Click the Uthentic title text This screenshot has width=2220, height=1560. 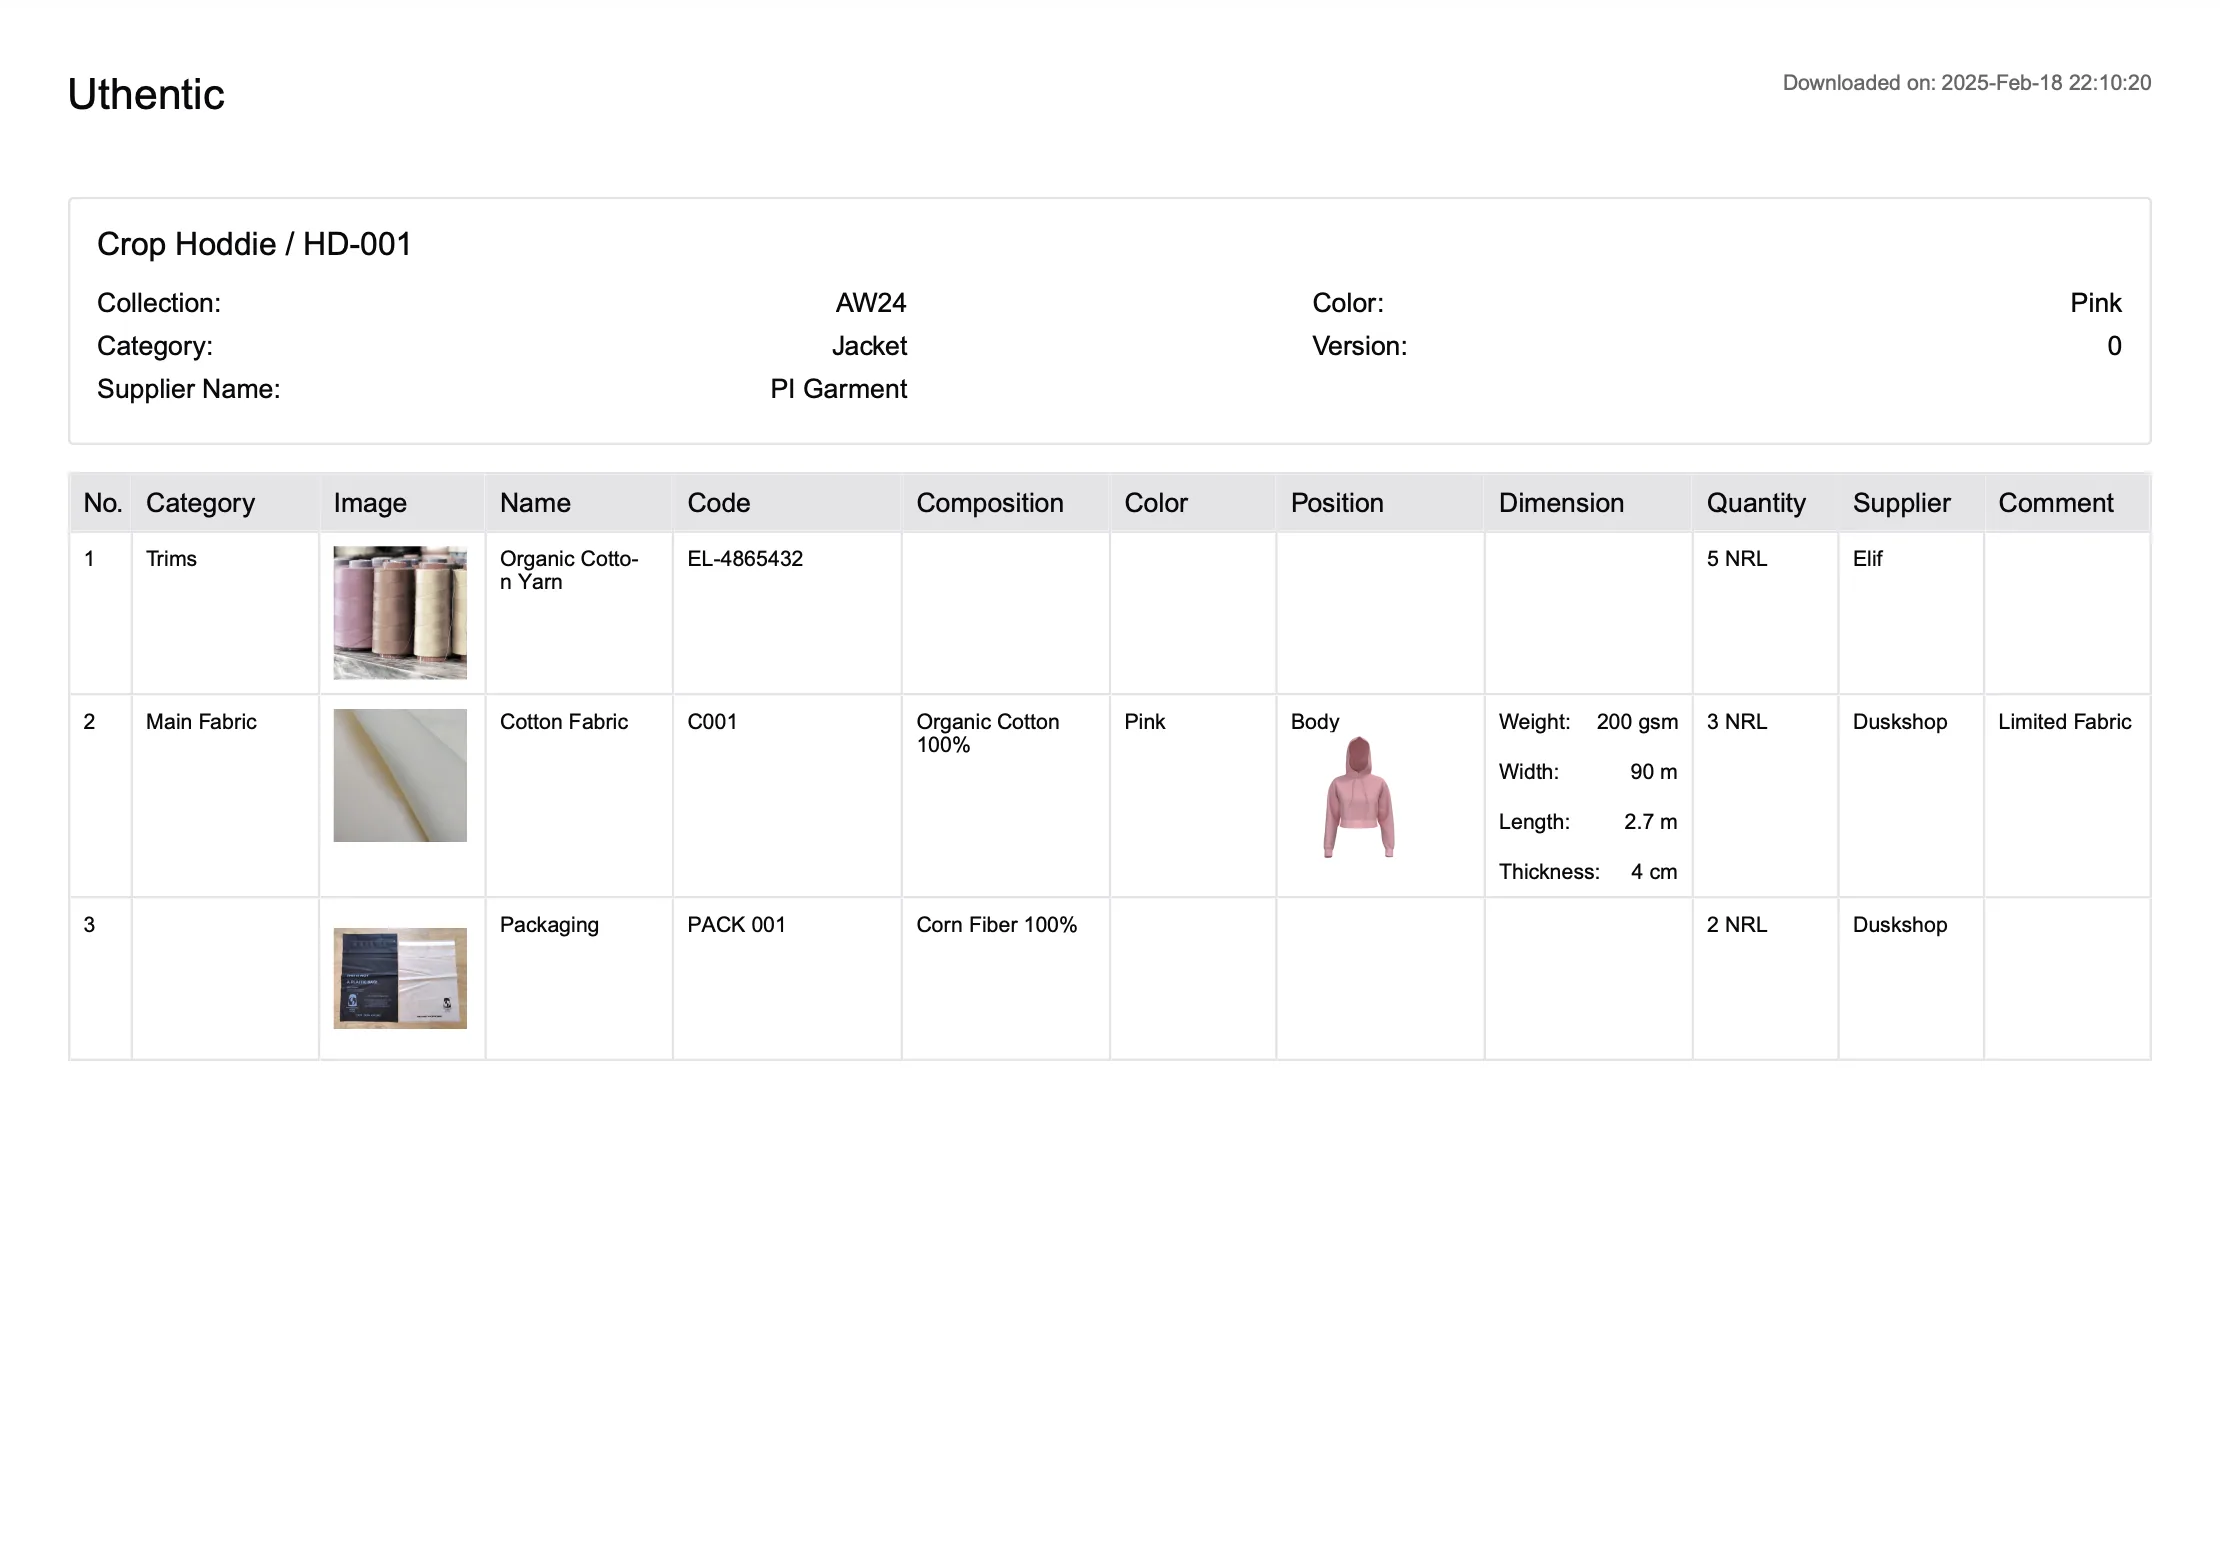(146, 94)
